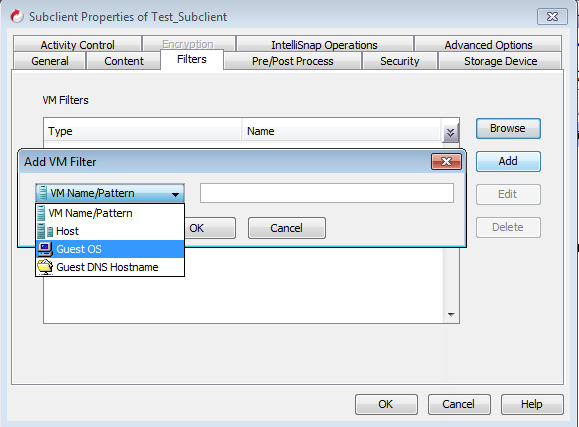Confirm Add VM Filter with OK

pyautogui.click(x=210, y=228)
